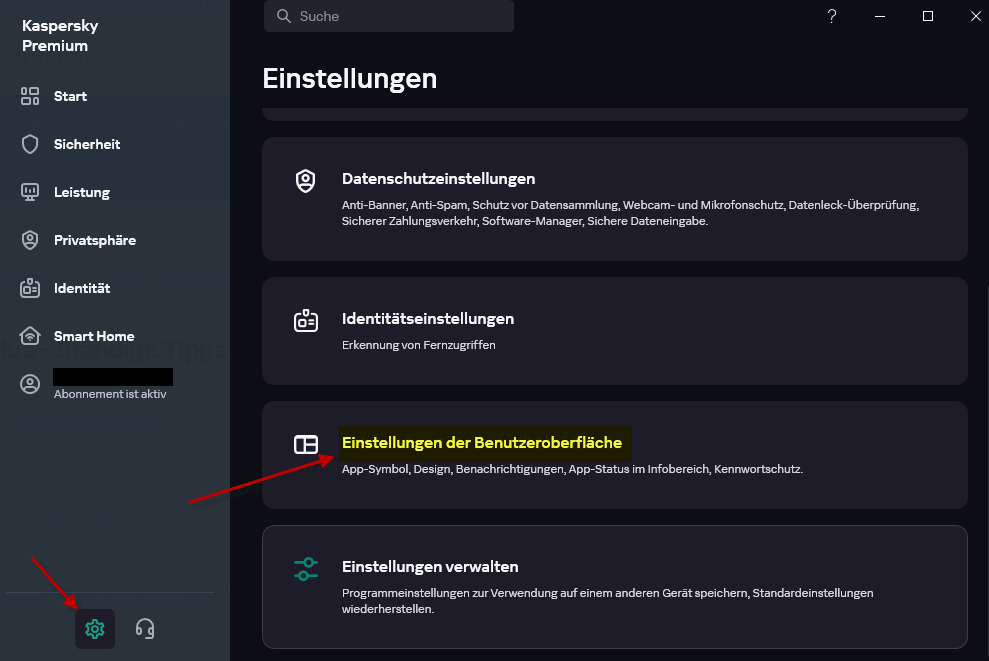The height and width of the screenshot is (661, 989).
Task: Open the Identität section
Action: (82, 288)
